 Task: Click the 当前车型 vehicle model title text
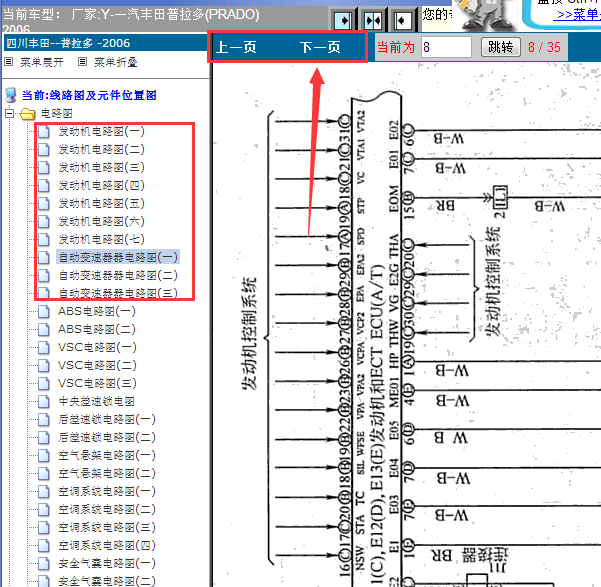click(x=131, y=21)
